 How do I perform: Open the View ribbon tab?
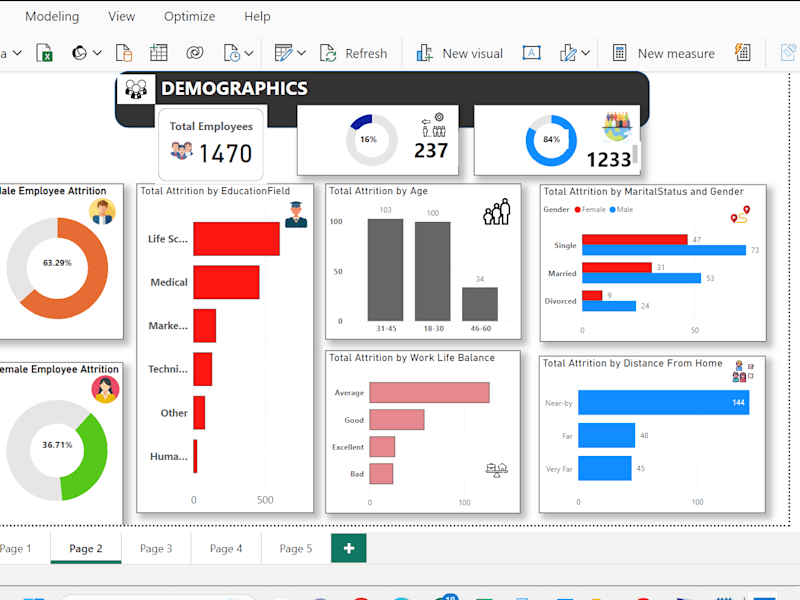click(121, 16)
